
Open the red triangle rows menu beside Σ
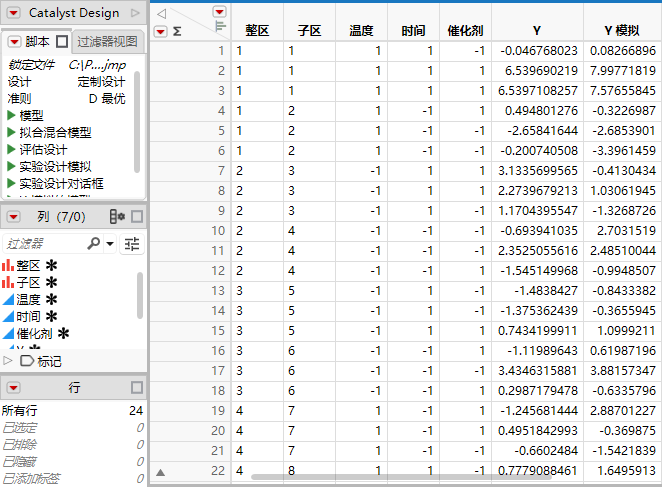click(160, 31)
